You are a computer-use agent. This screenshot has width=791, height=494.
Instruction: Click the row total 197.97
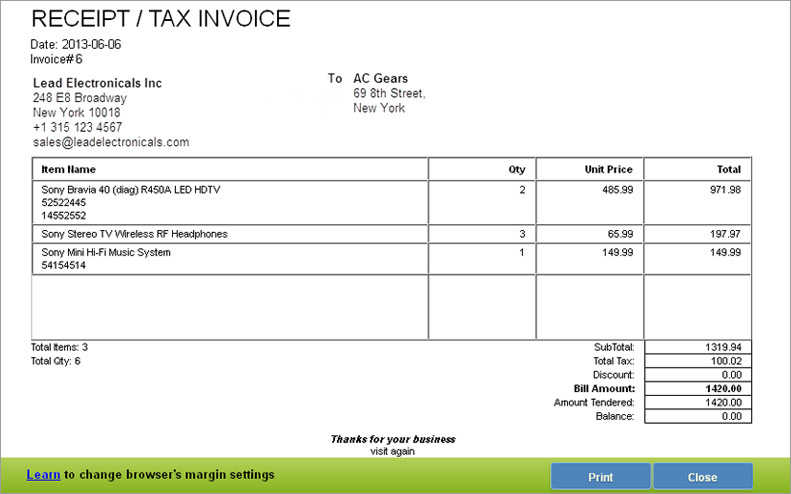point(725,234)
